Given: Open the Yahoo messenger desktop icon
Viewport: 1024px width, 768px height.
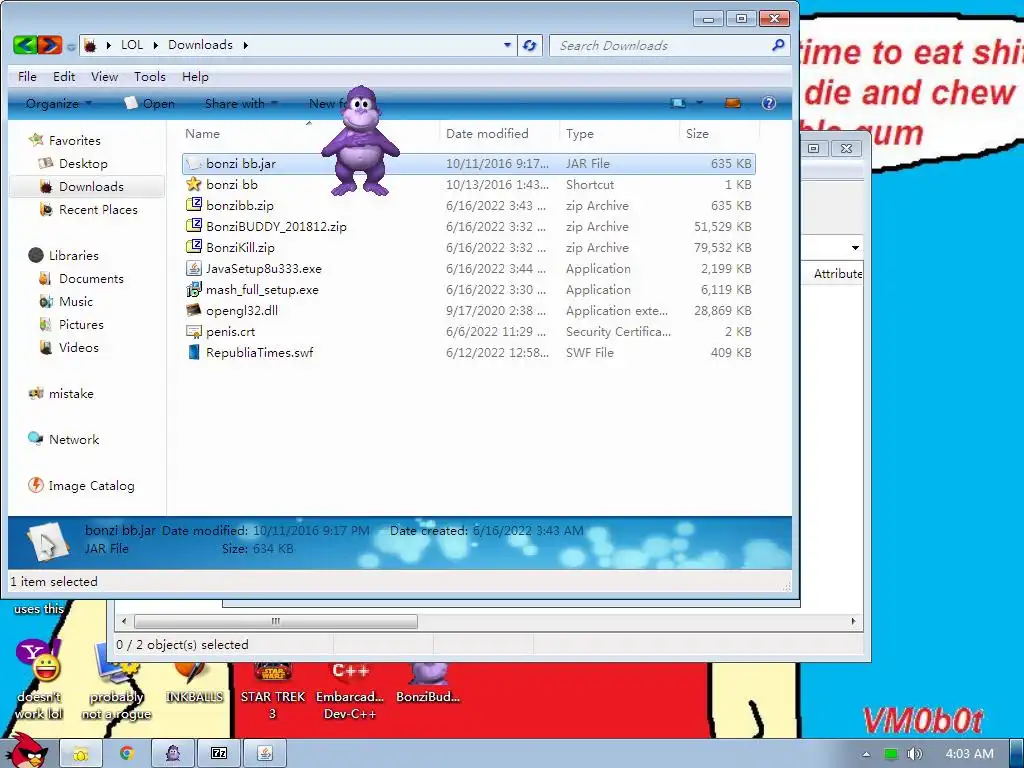Looking at the screenshot, I should pyautogui.click(x=39, y=679).
